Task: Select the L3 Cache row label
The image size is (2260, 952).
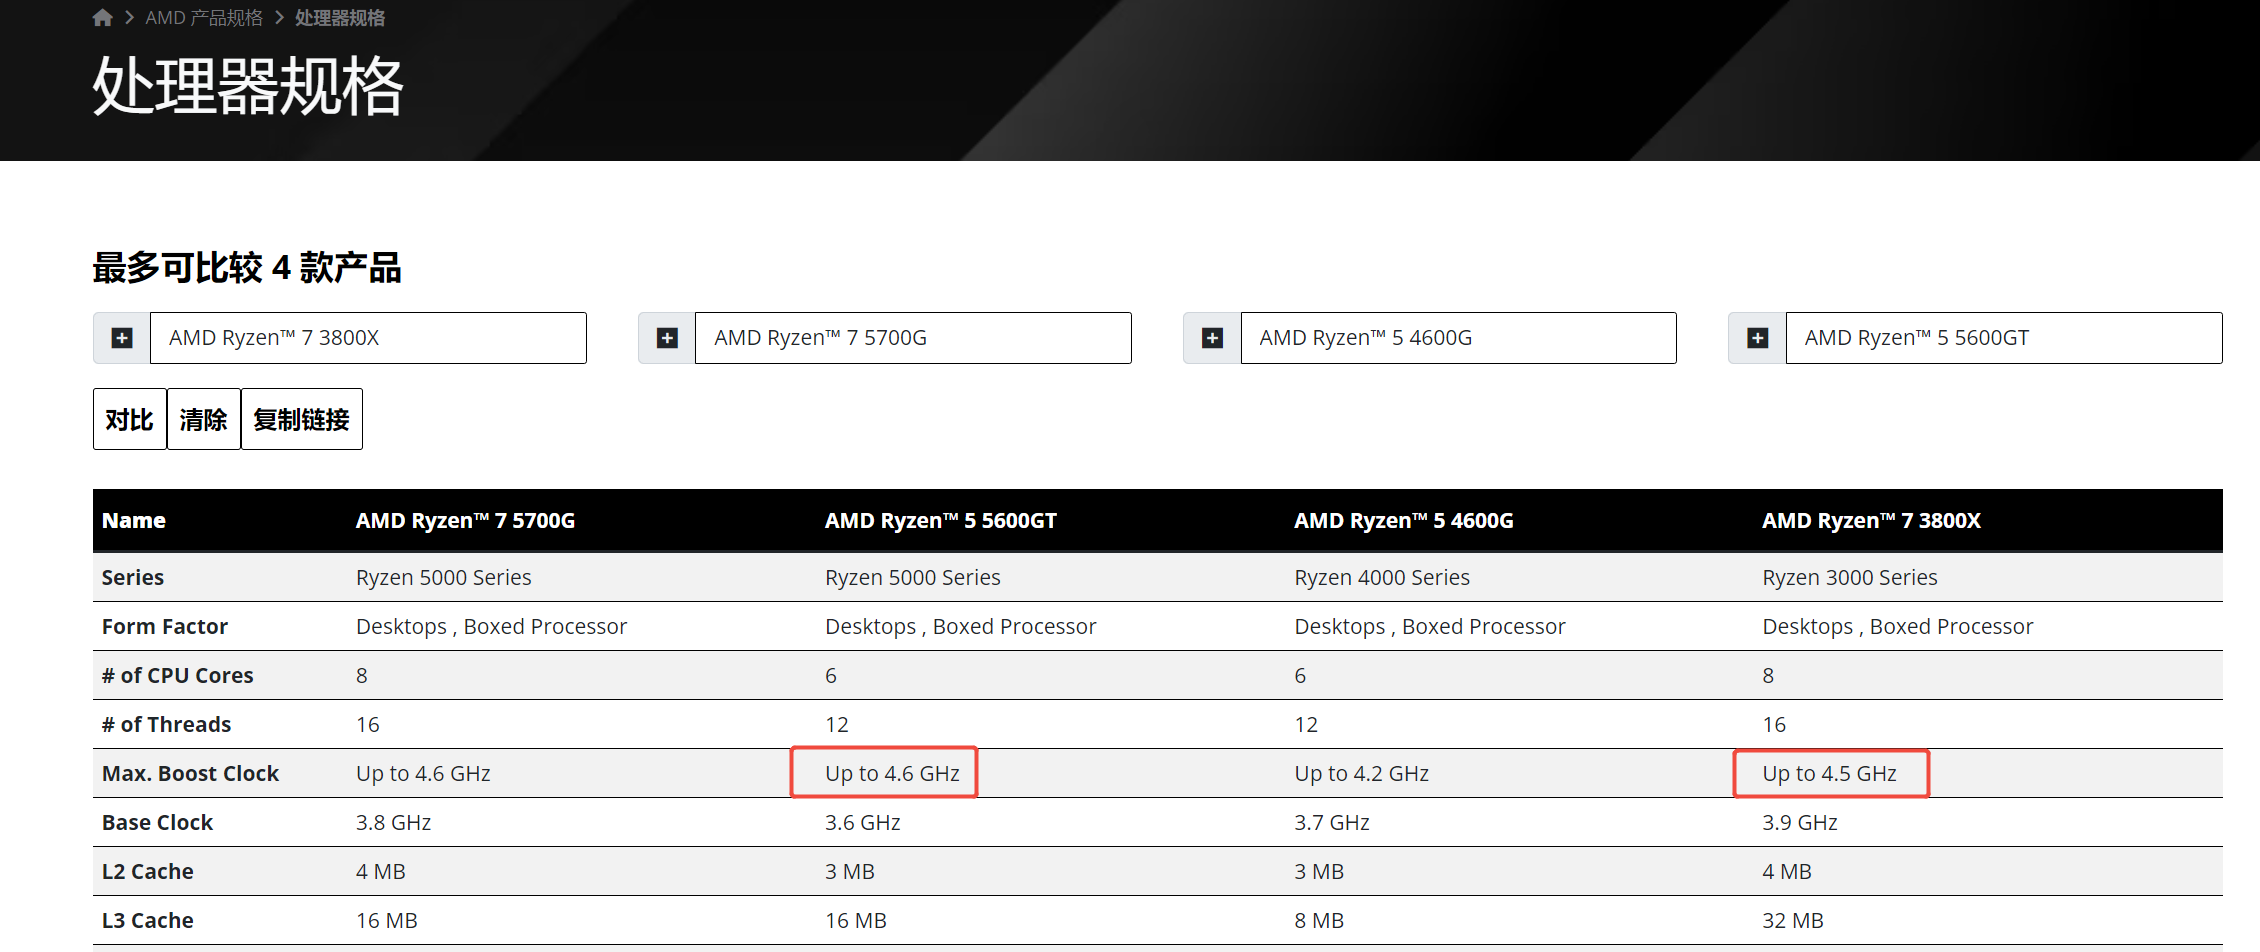Action: (148, 920)
